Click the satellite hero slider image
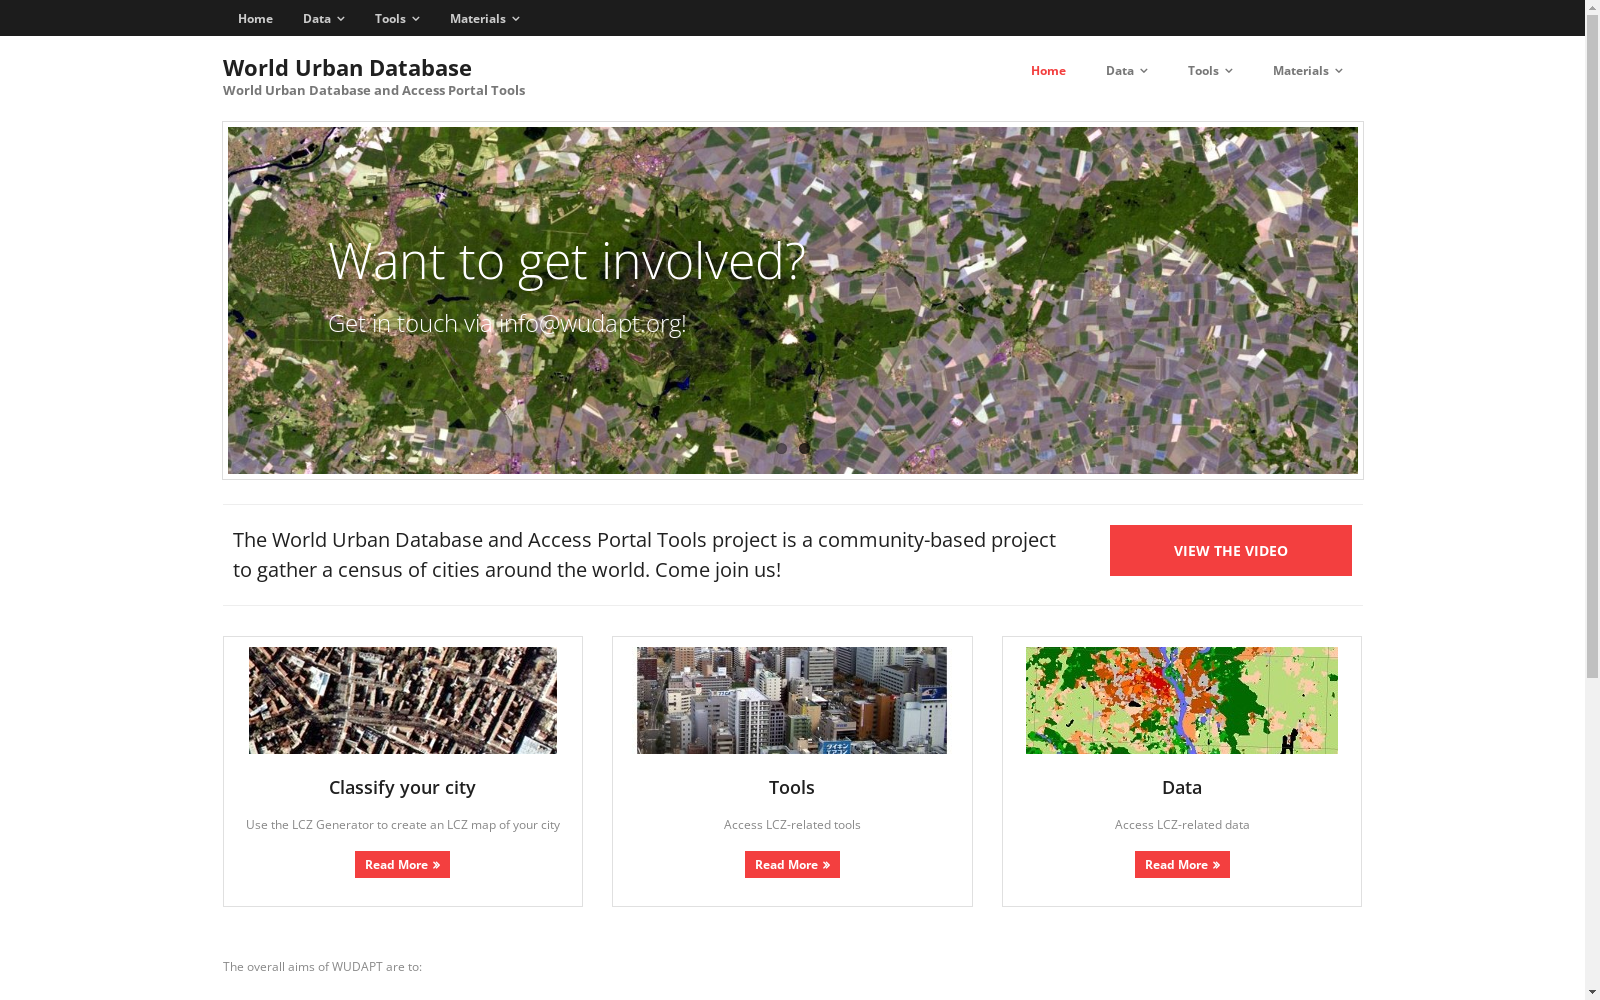Screen dimensions: 1600x1000 pyautogui.click(x=793, y=300)
